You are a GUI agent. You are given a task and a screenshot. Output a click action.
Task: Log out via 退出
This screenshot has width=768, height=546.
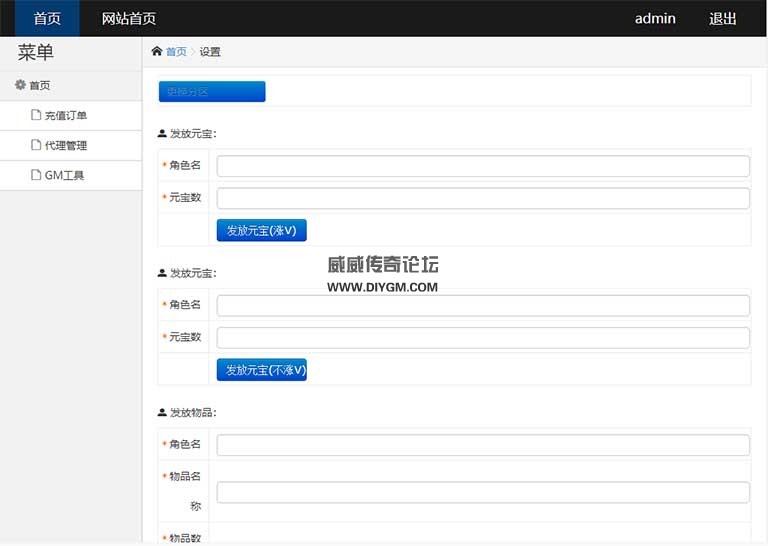click(722, 19)
